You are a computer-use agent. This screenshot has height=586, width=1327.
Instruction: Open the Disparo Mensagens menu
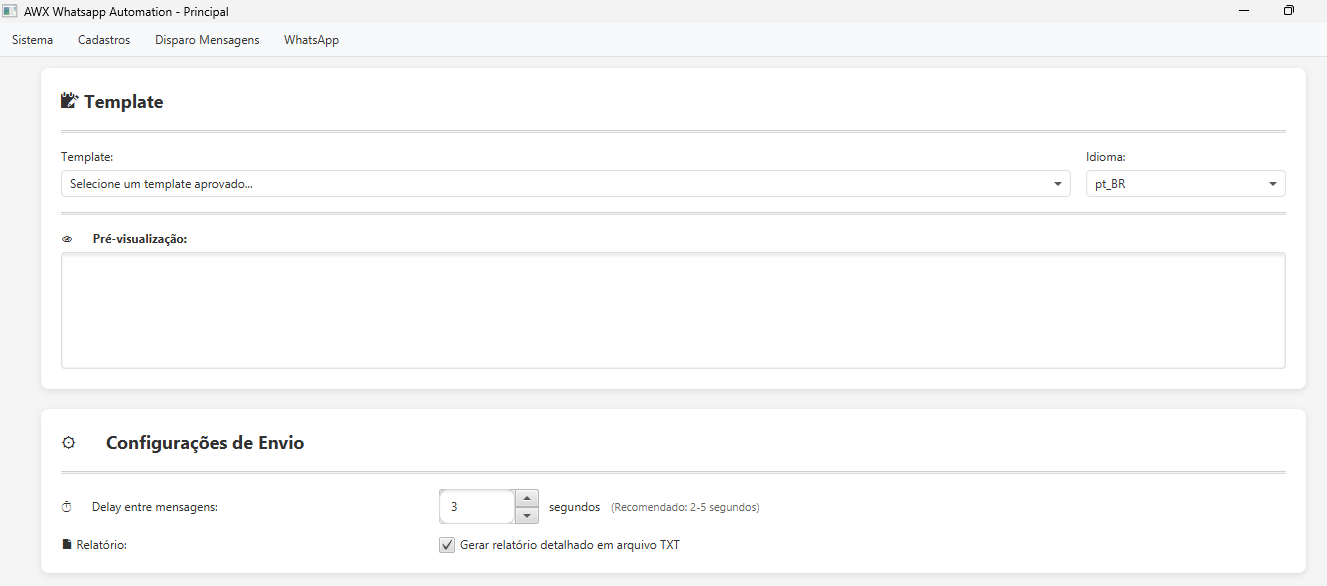click(x=206, y=40)
